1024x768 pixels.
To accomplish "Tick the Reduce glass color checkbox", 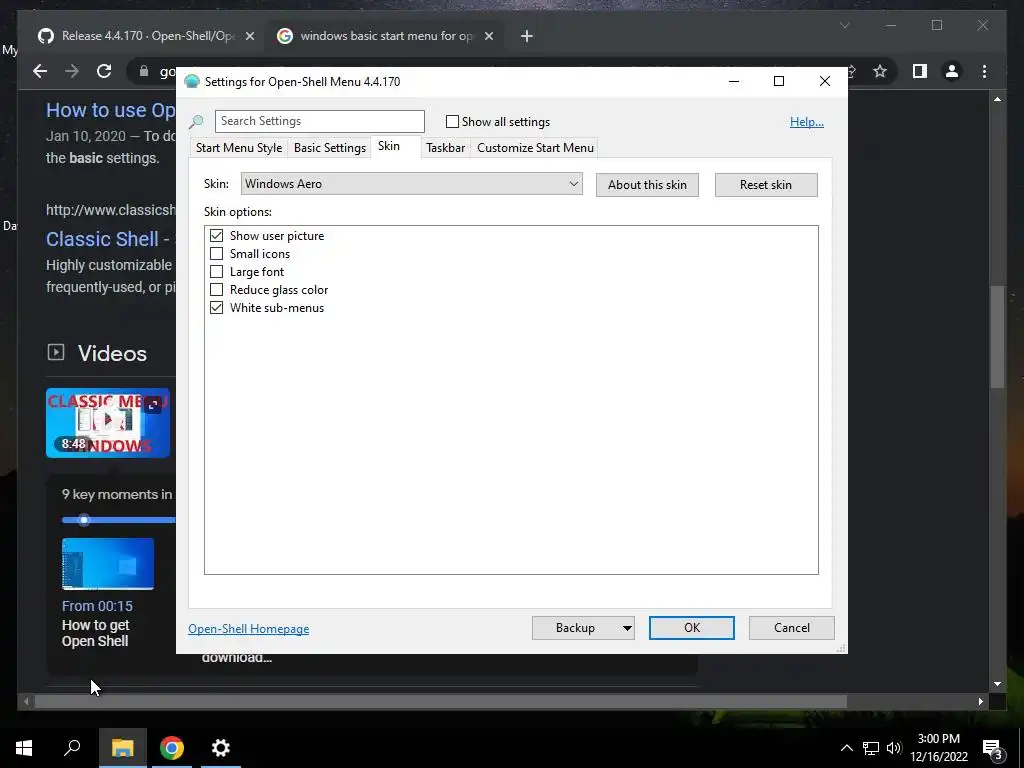I will pos(216,289).
